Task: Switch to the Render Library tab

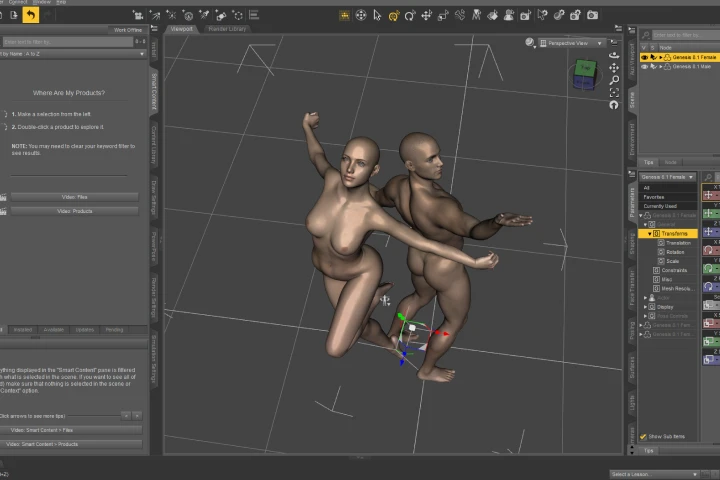Action: click(227, 29)
